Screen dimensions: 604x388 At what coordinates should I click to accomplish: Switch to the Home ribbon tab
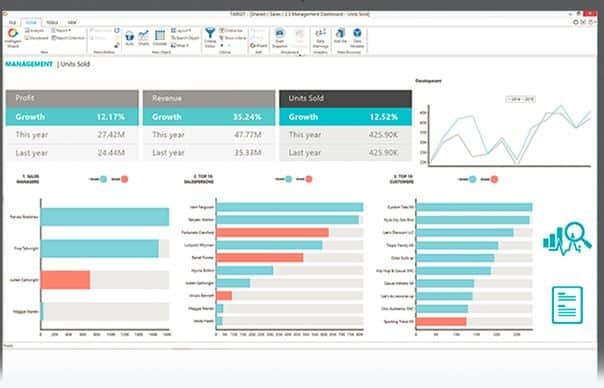[x=31, y=22]
